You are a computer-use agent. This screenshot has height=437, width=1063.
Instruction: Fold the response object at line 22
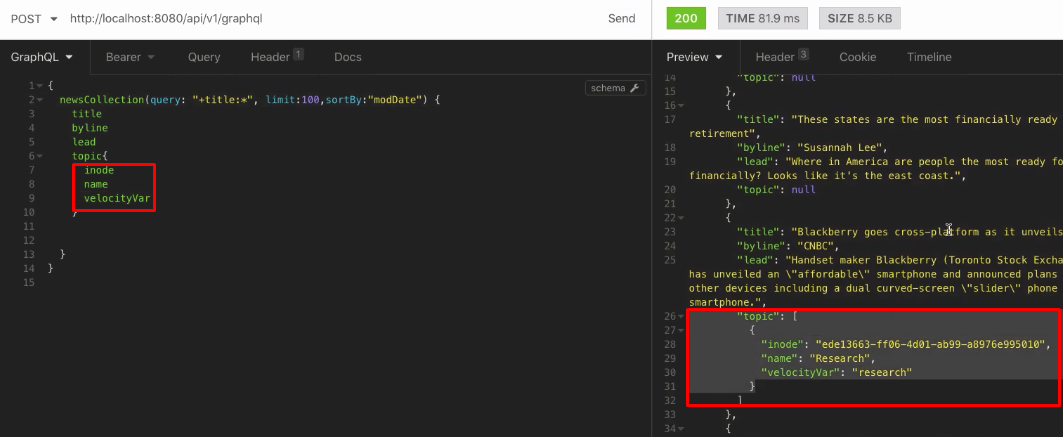(x=681, y=217)
